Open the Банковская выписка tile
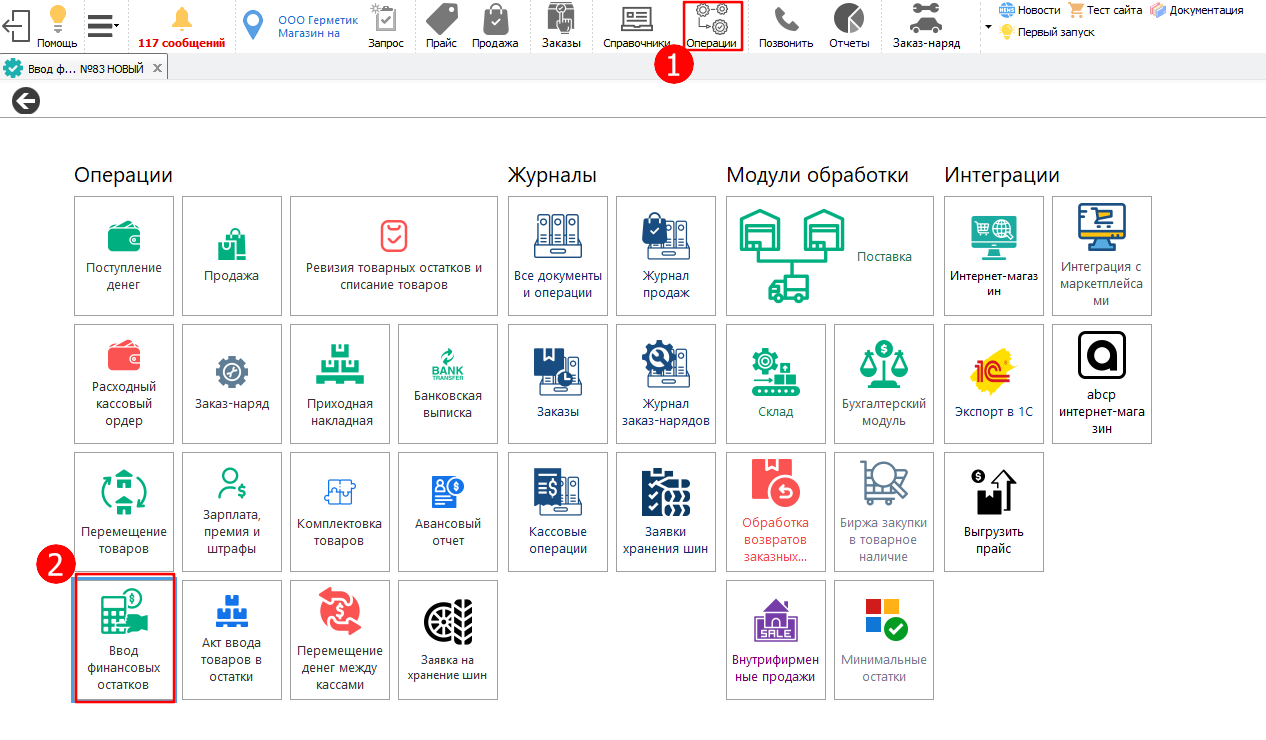 [447, 384]
